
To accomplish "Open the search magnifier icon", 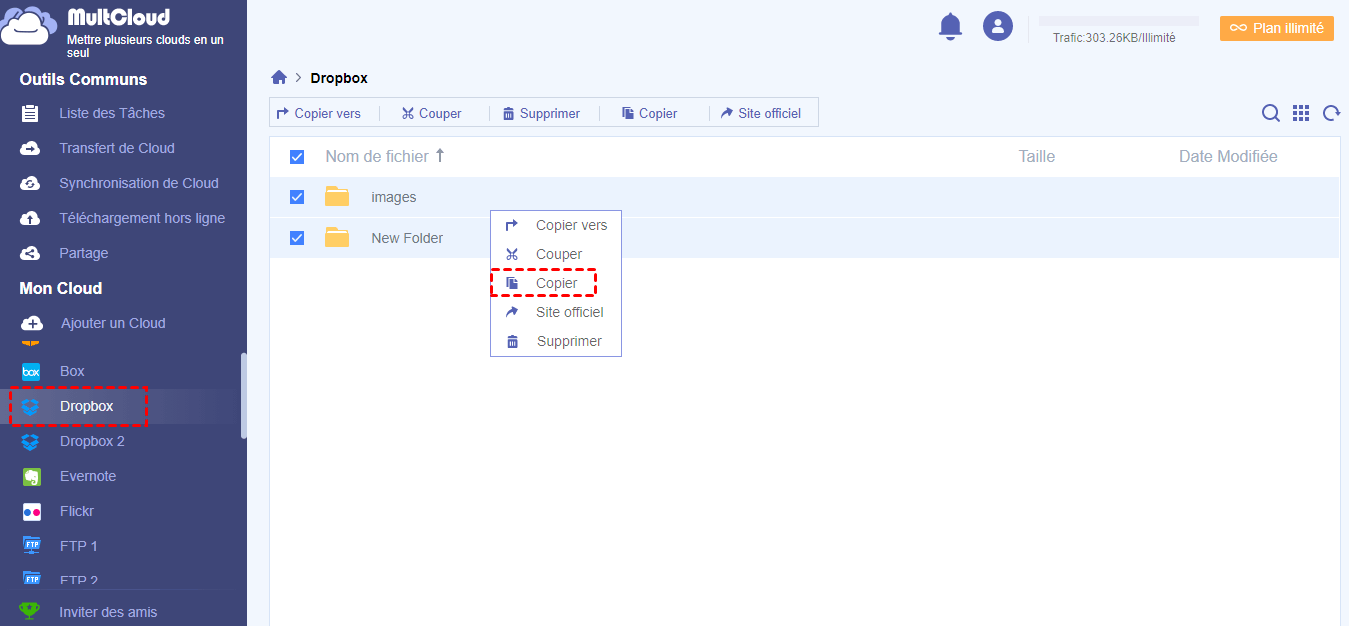I will [x=1270, y=113].
